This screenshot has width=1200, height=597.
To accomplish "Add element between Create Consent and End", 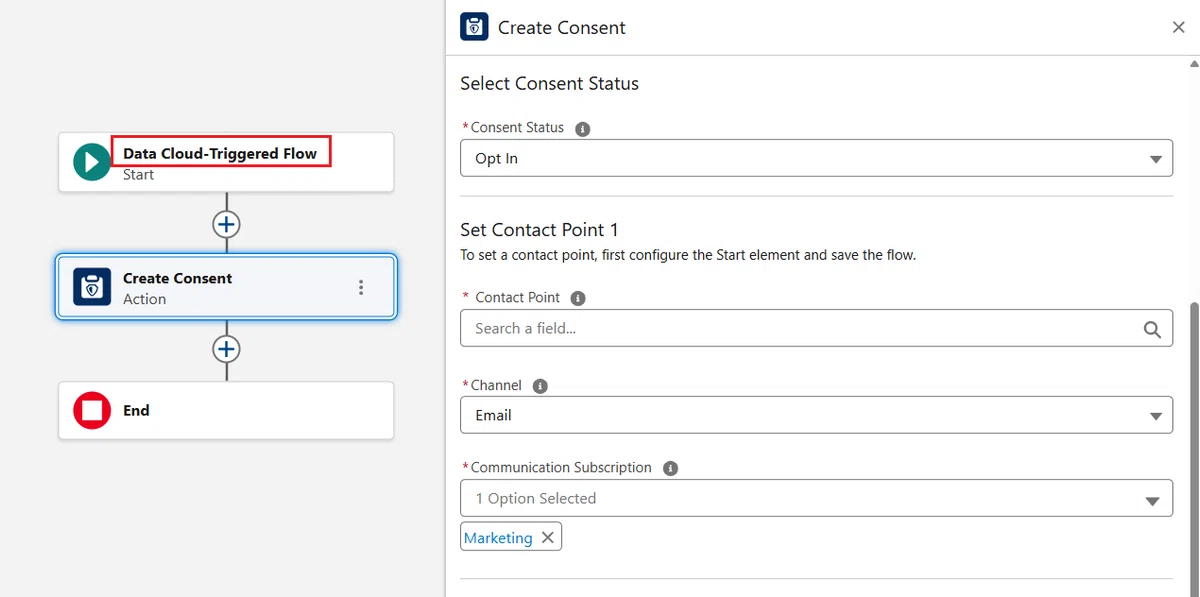I will (227, 349).
